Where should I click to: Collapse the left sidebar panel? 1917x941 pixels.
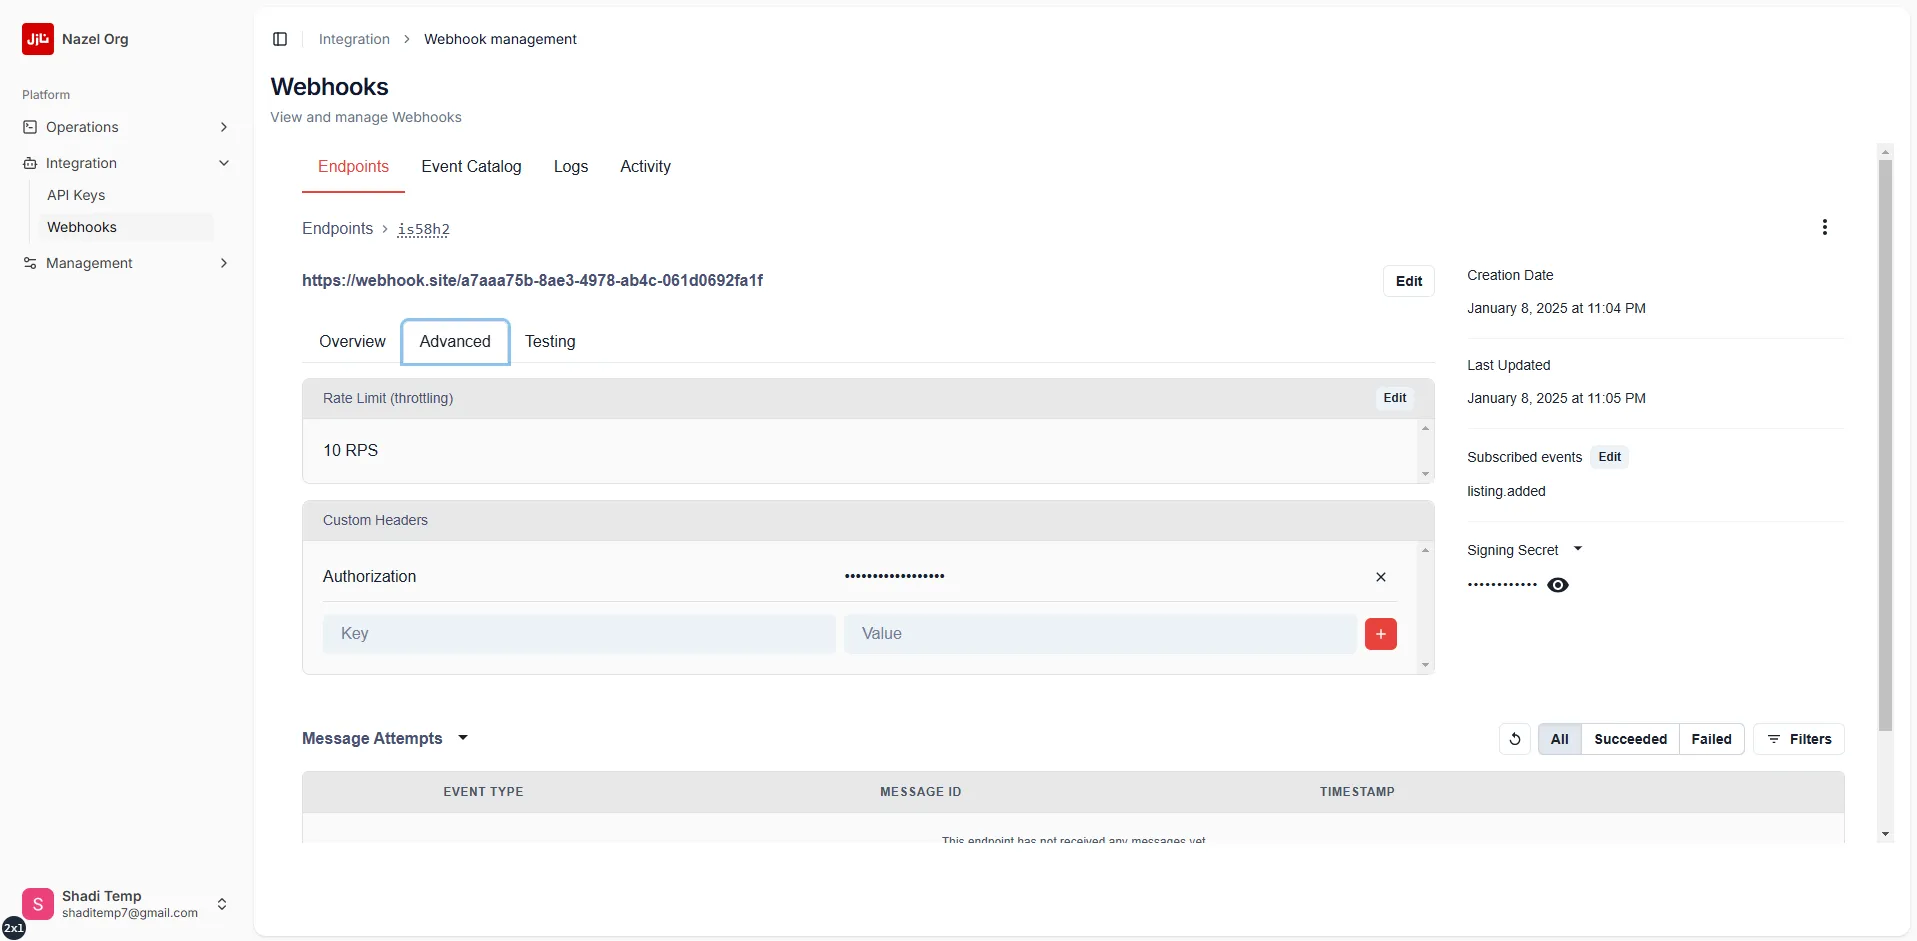tap(279, 39)
